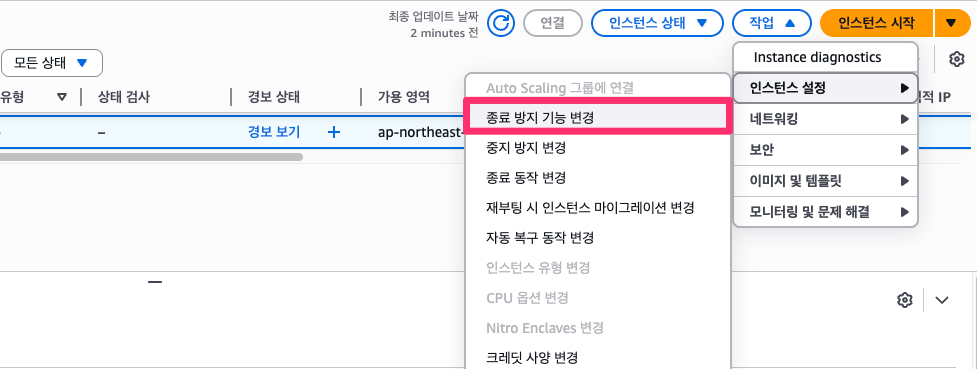Expand the 보안 submenu
Image resolution: width=977 pixels, height=369 pixels.
pos(825,150)
